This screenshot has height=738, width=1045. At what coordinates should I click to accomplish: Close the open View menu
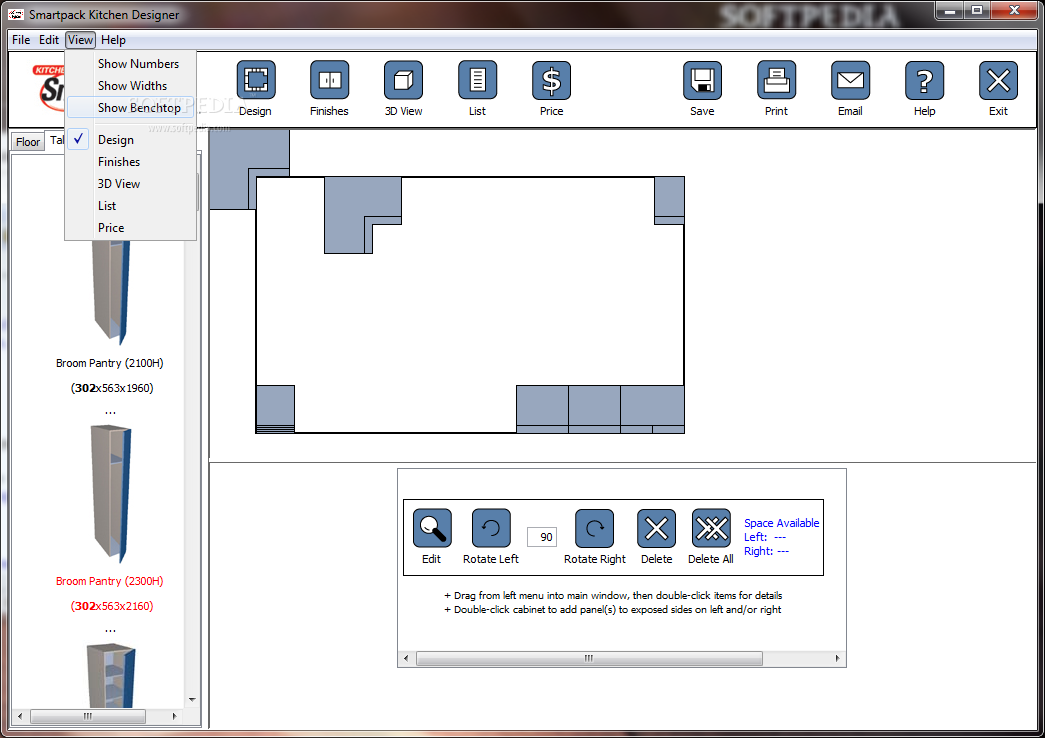(x=81, y=39)
